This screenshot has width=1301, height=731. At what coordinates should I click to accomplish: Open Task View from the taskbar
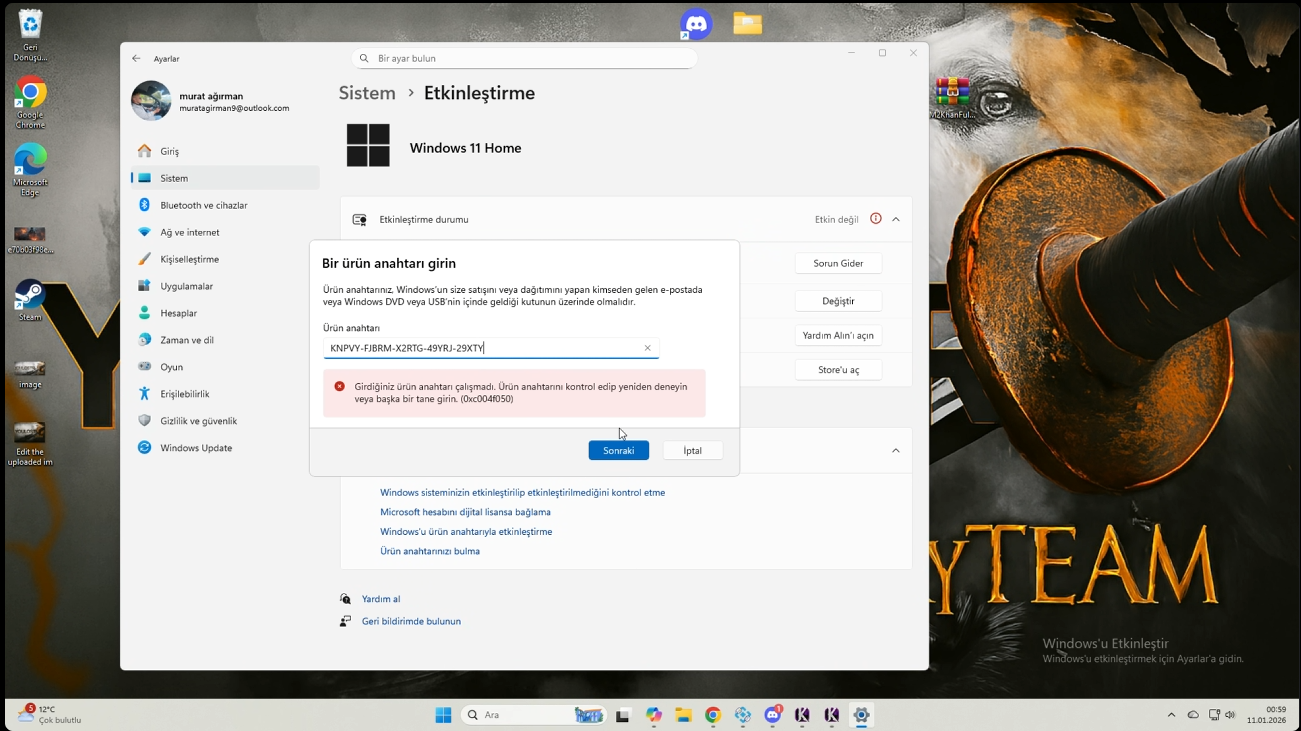622,715
